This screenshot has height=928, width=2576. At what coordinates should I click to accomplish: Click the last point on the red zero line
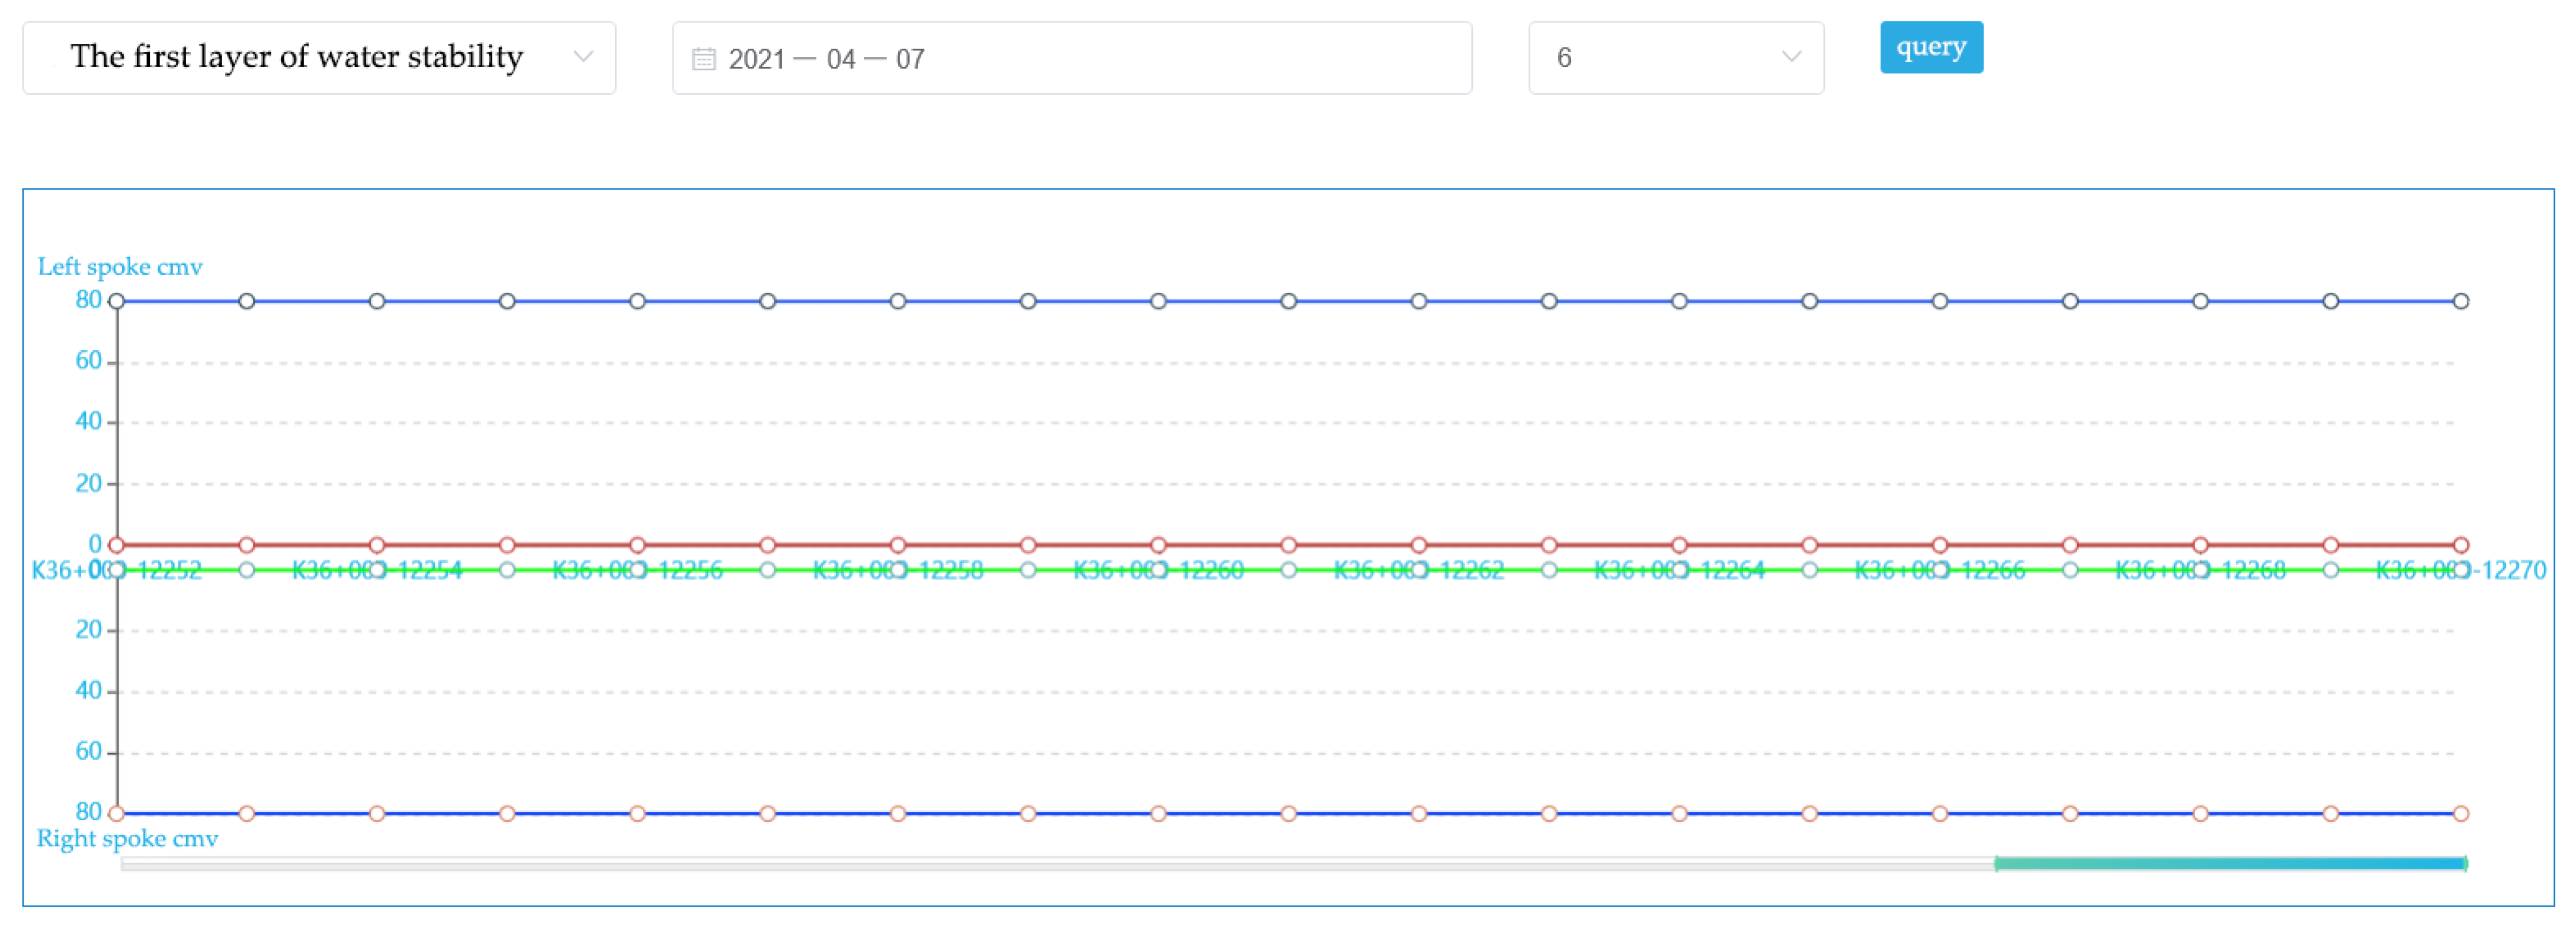2461,545
